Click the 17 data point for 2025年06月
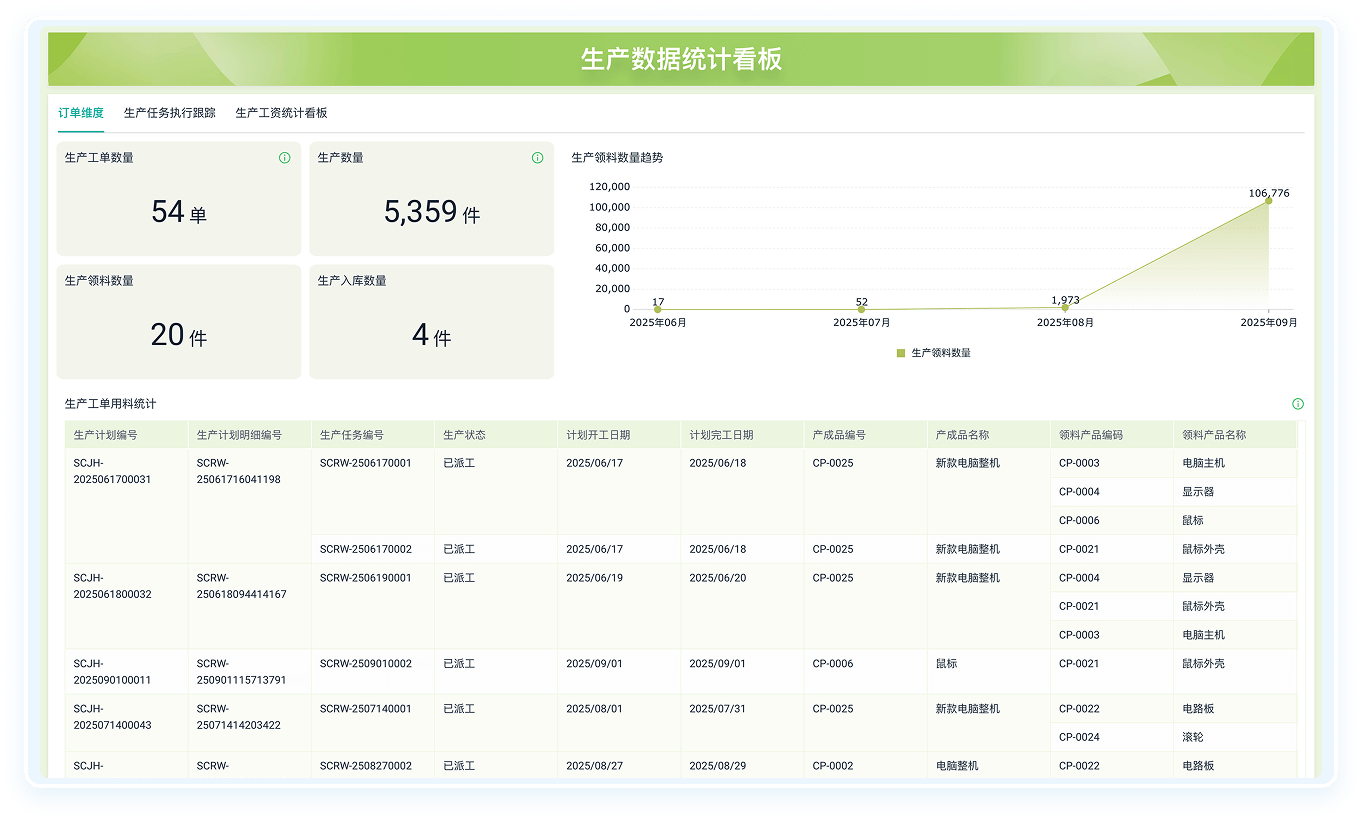This screenshot has height=820, width=1362. (x=657, y=309)
